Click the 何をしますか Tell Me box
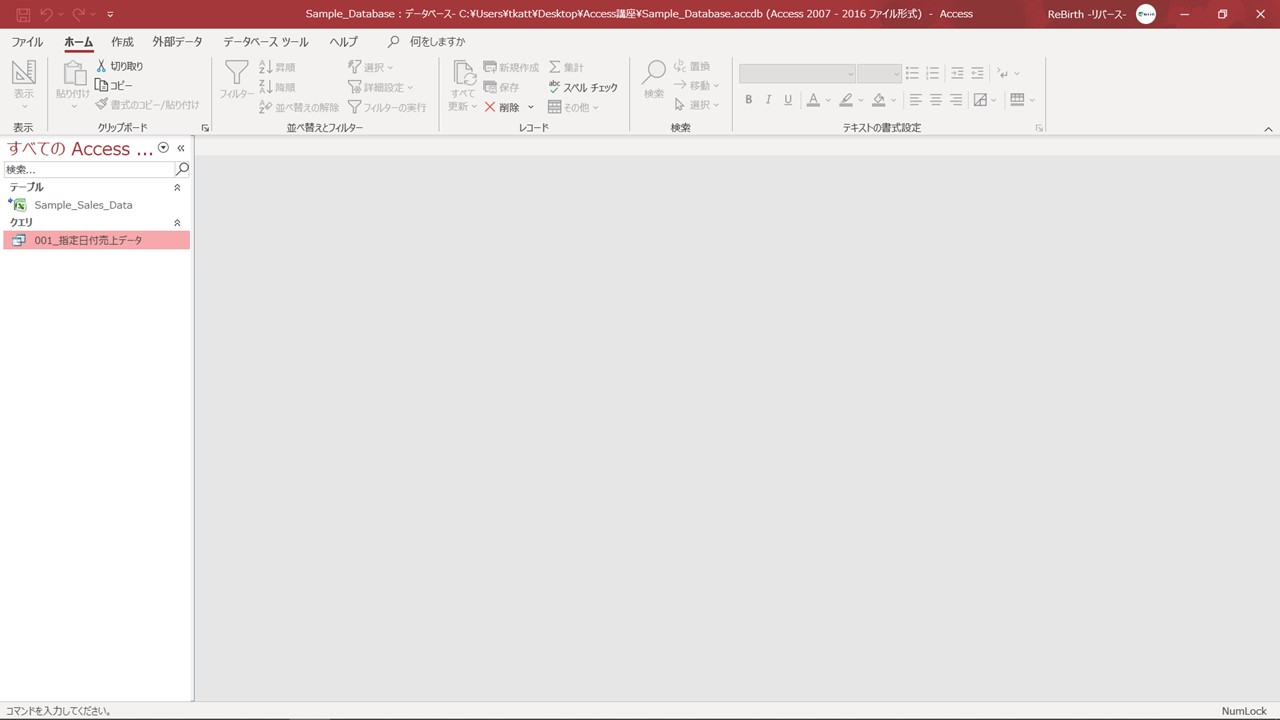Screen dimensions: 1280x720 (437, 42)
